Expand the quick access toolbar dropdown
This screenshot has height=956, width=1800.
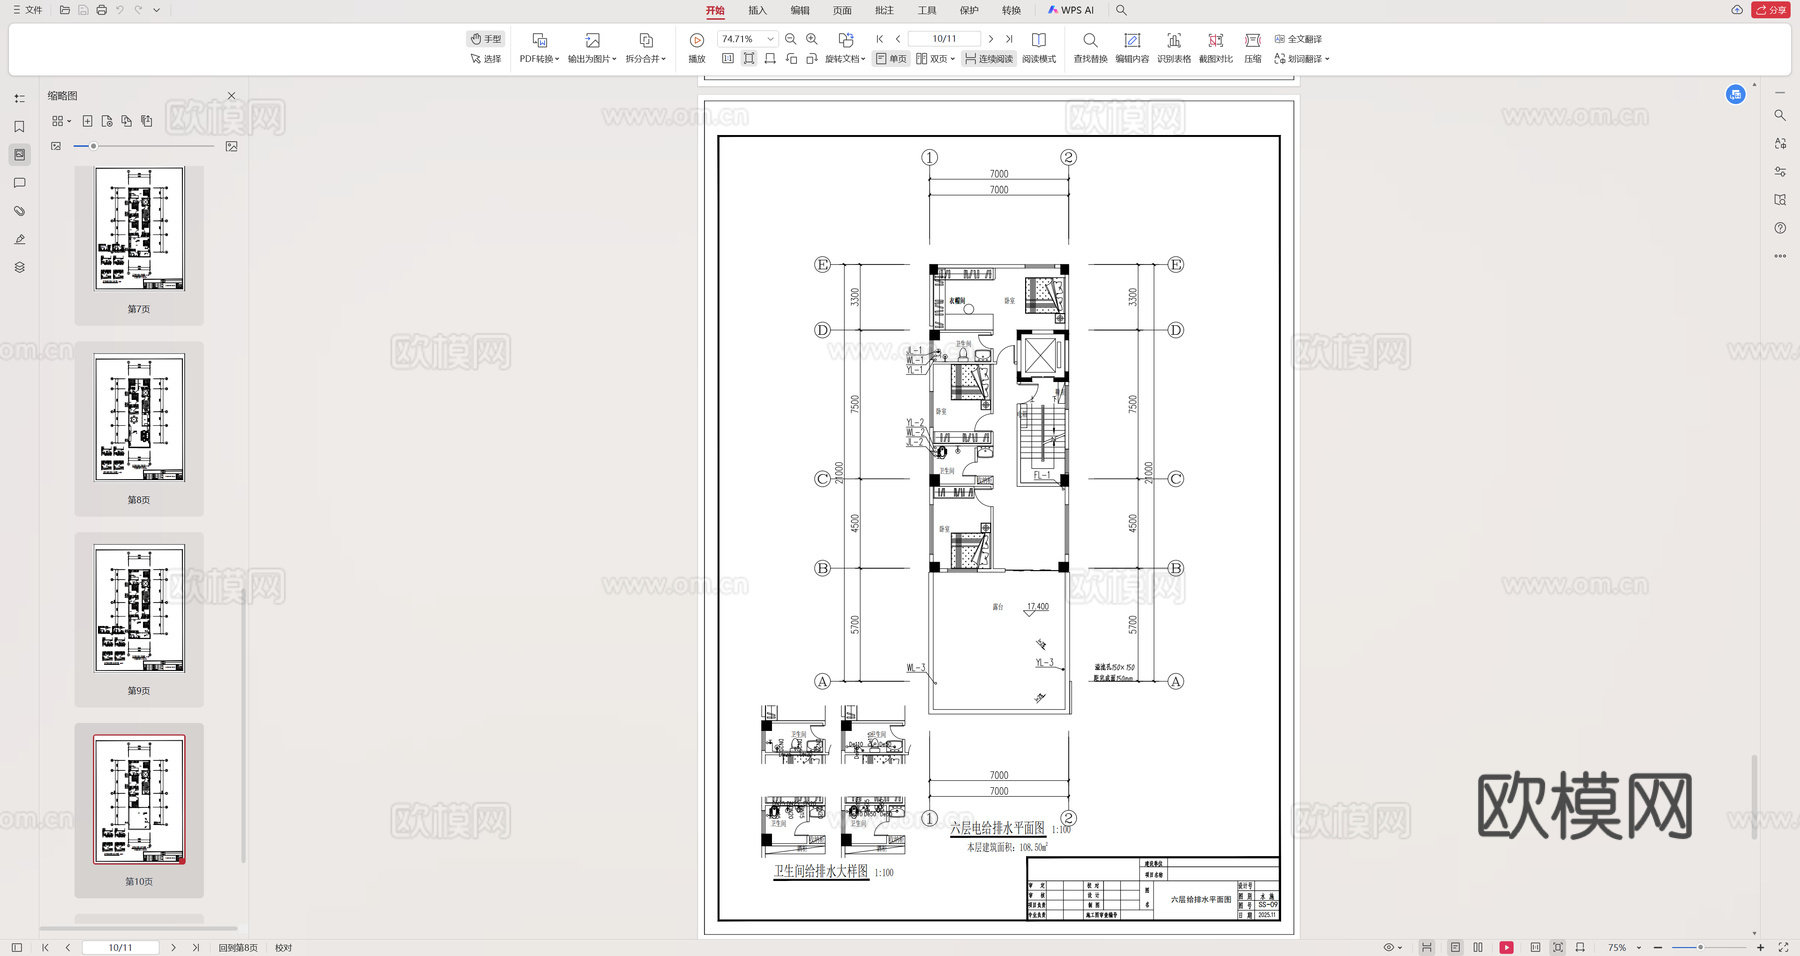[x=156, y=10]
